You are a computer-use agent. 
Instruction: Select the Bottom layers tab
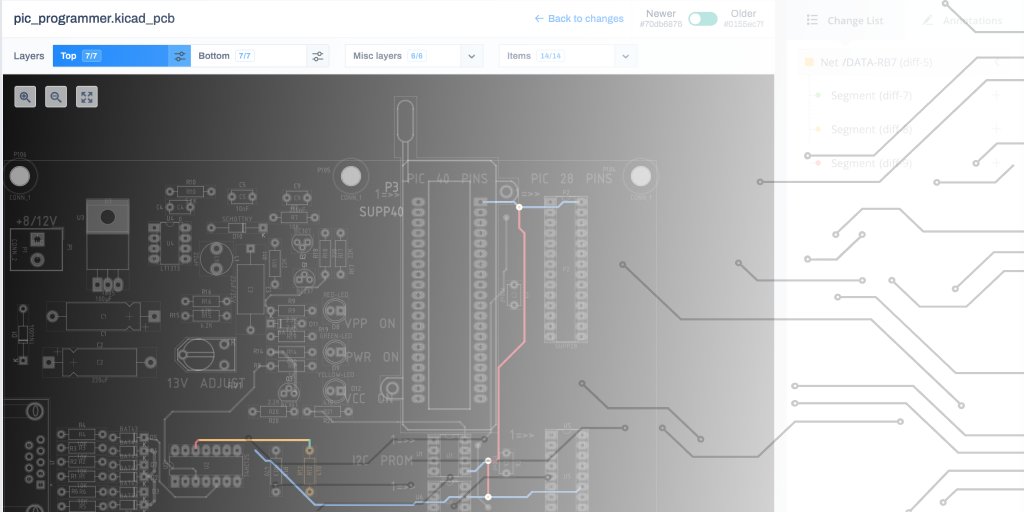click(249, 56)
